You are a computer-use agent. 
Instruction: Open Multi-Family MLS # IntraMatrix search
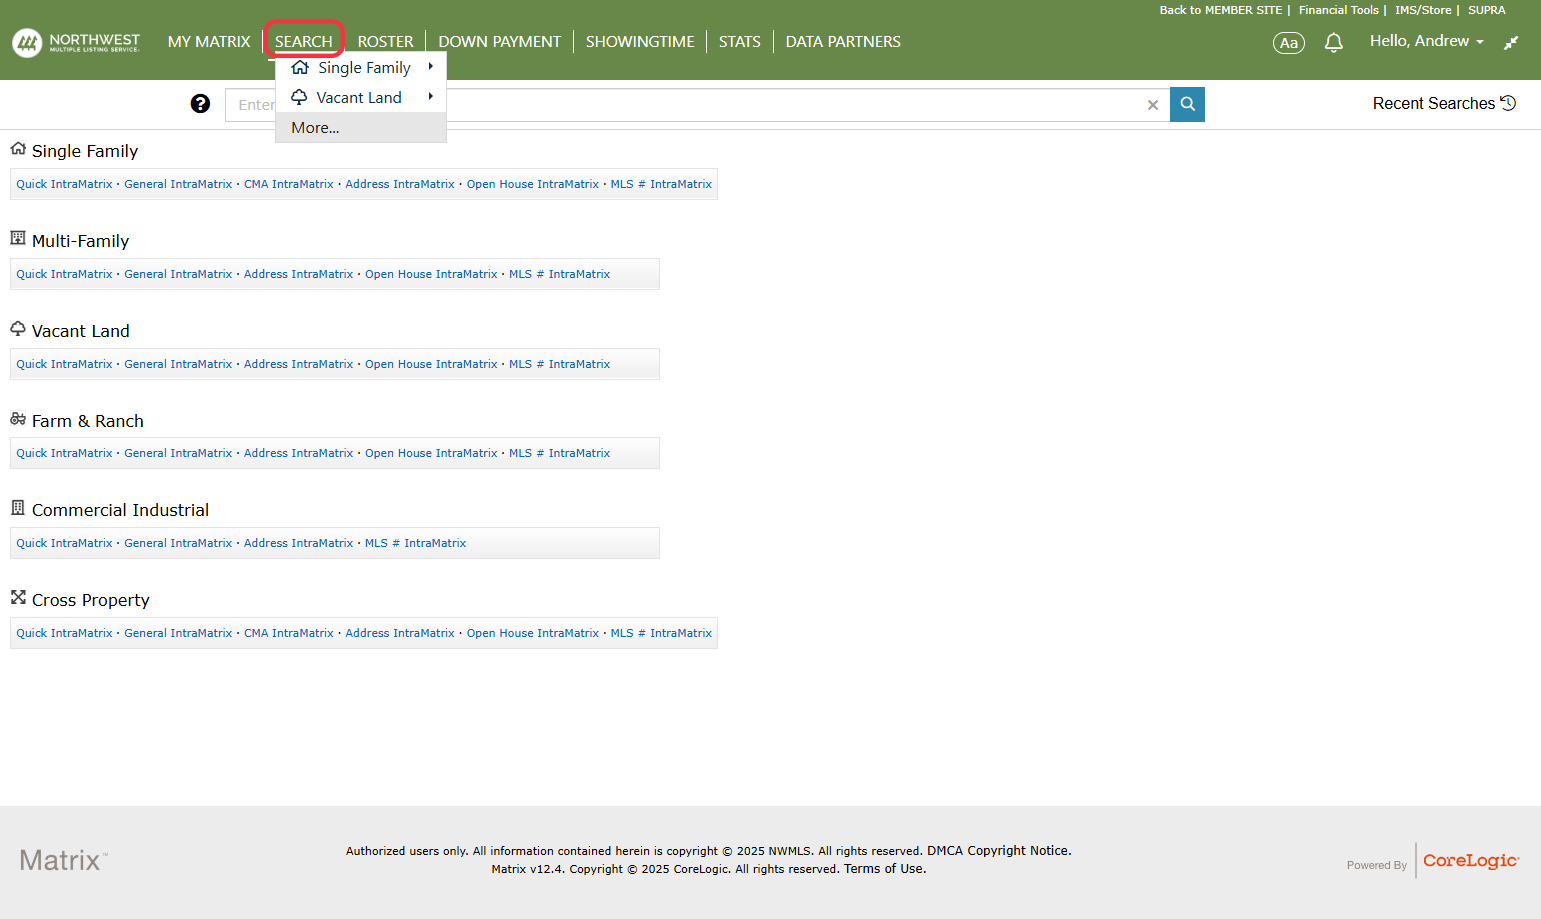point(559,274)
